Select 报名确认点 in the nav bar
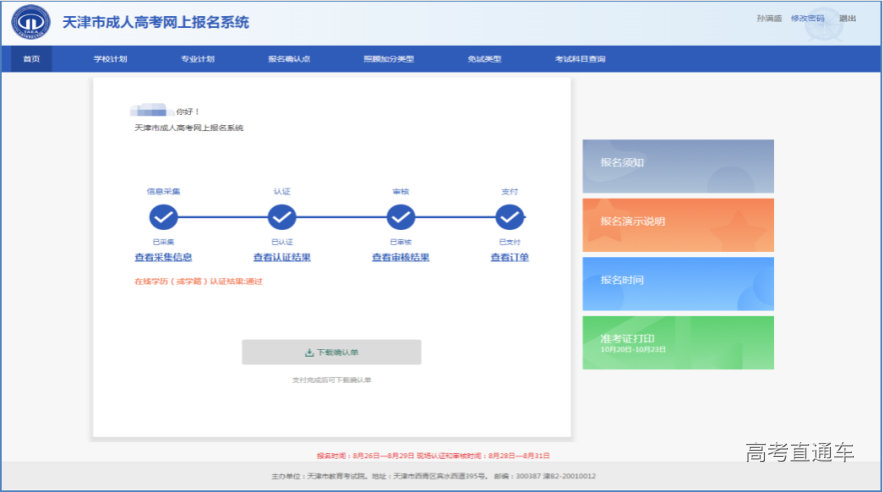The height and width of the screenshot is (492, 883). 289,59
